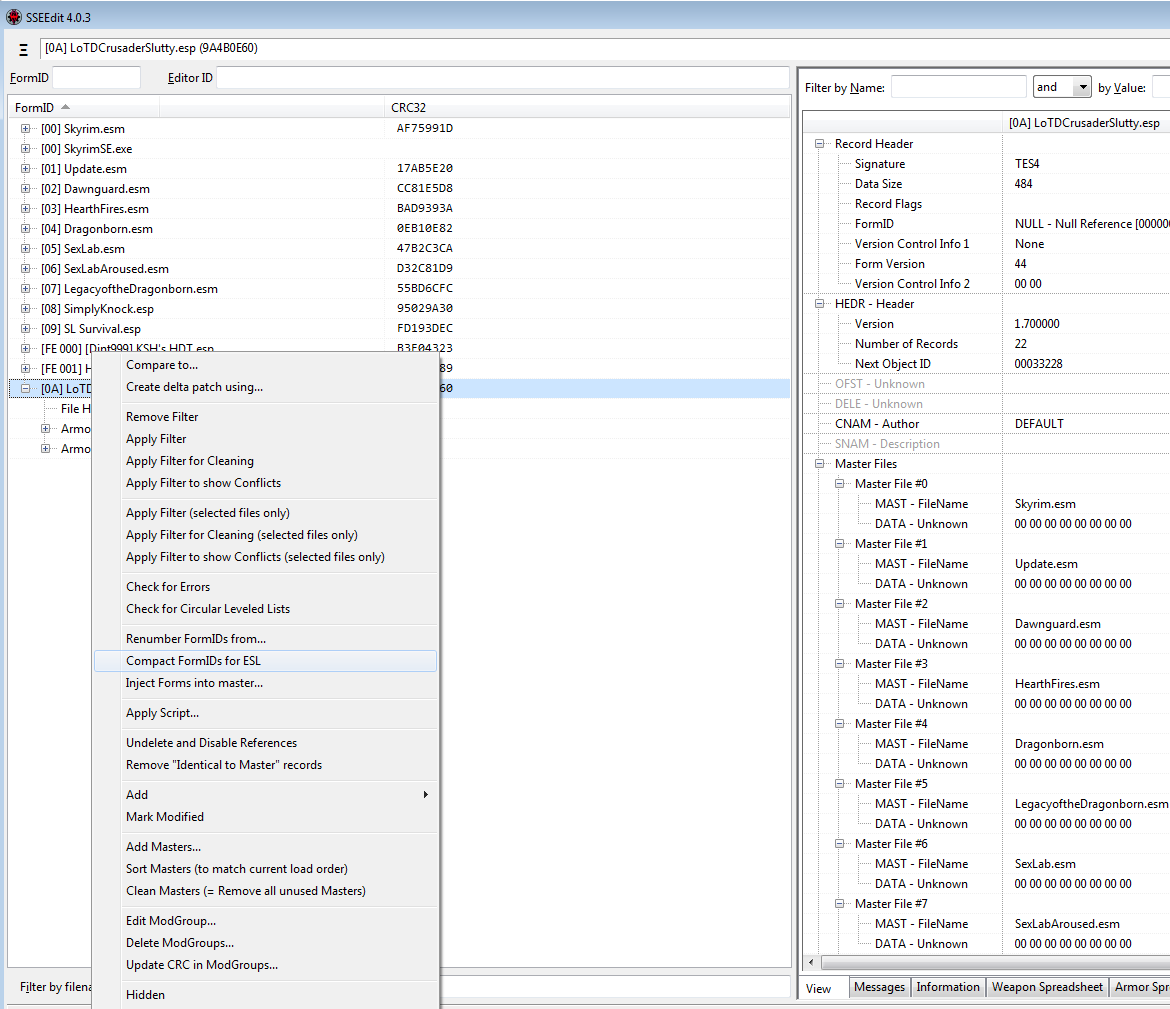Click Compact FormIDs for ESL
This screenshot has height=1009, width=1170.
coord(265,660)
